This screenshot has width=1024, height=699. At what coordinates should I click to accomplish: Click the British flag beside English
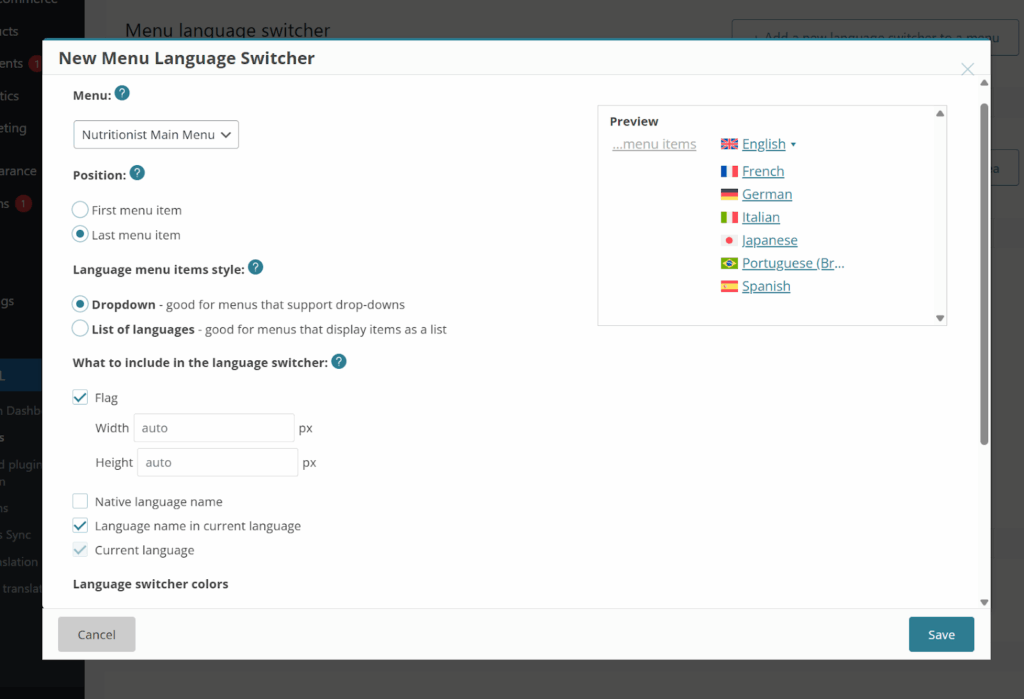[x=729, y=143]
